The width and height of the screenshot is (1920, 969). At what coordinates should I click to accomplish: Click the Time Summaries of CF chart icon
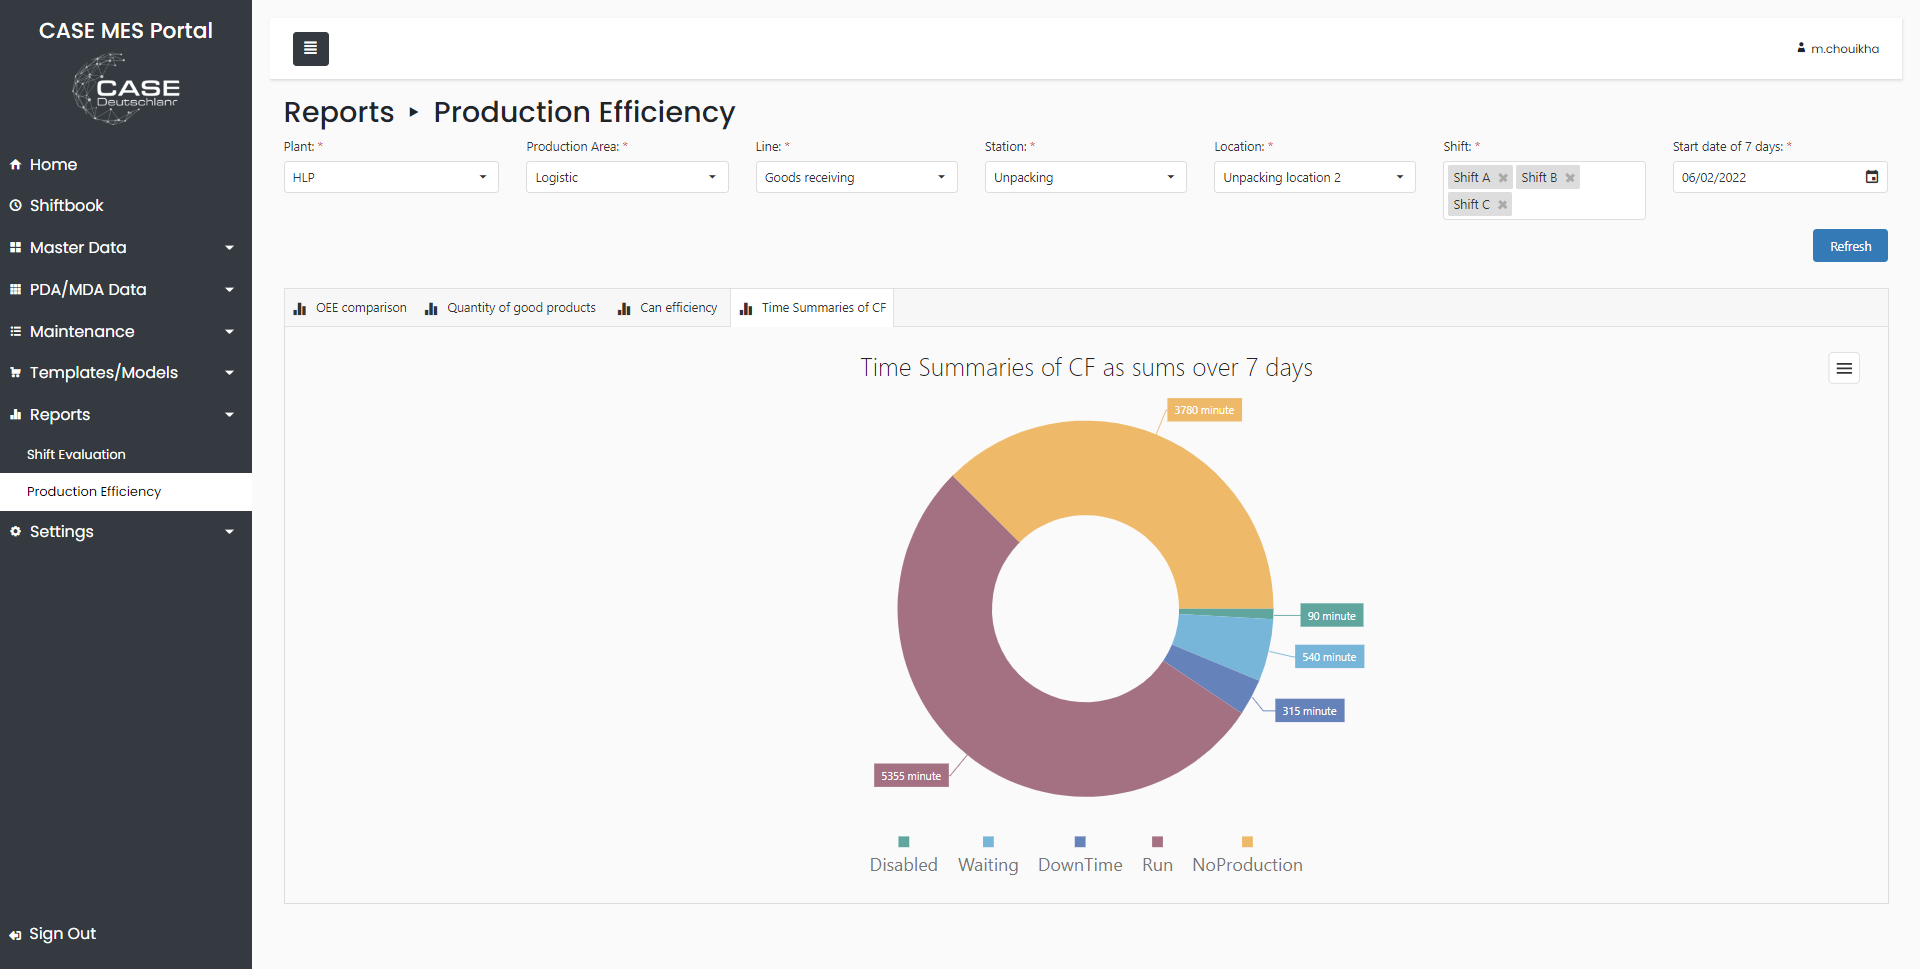click(746, 308)
